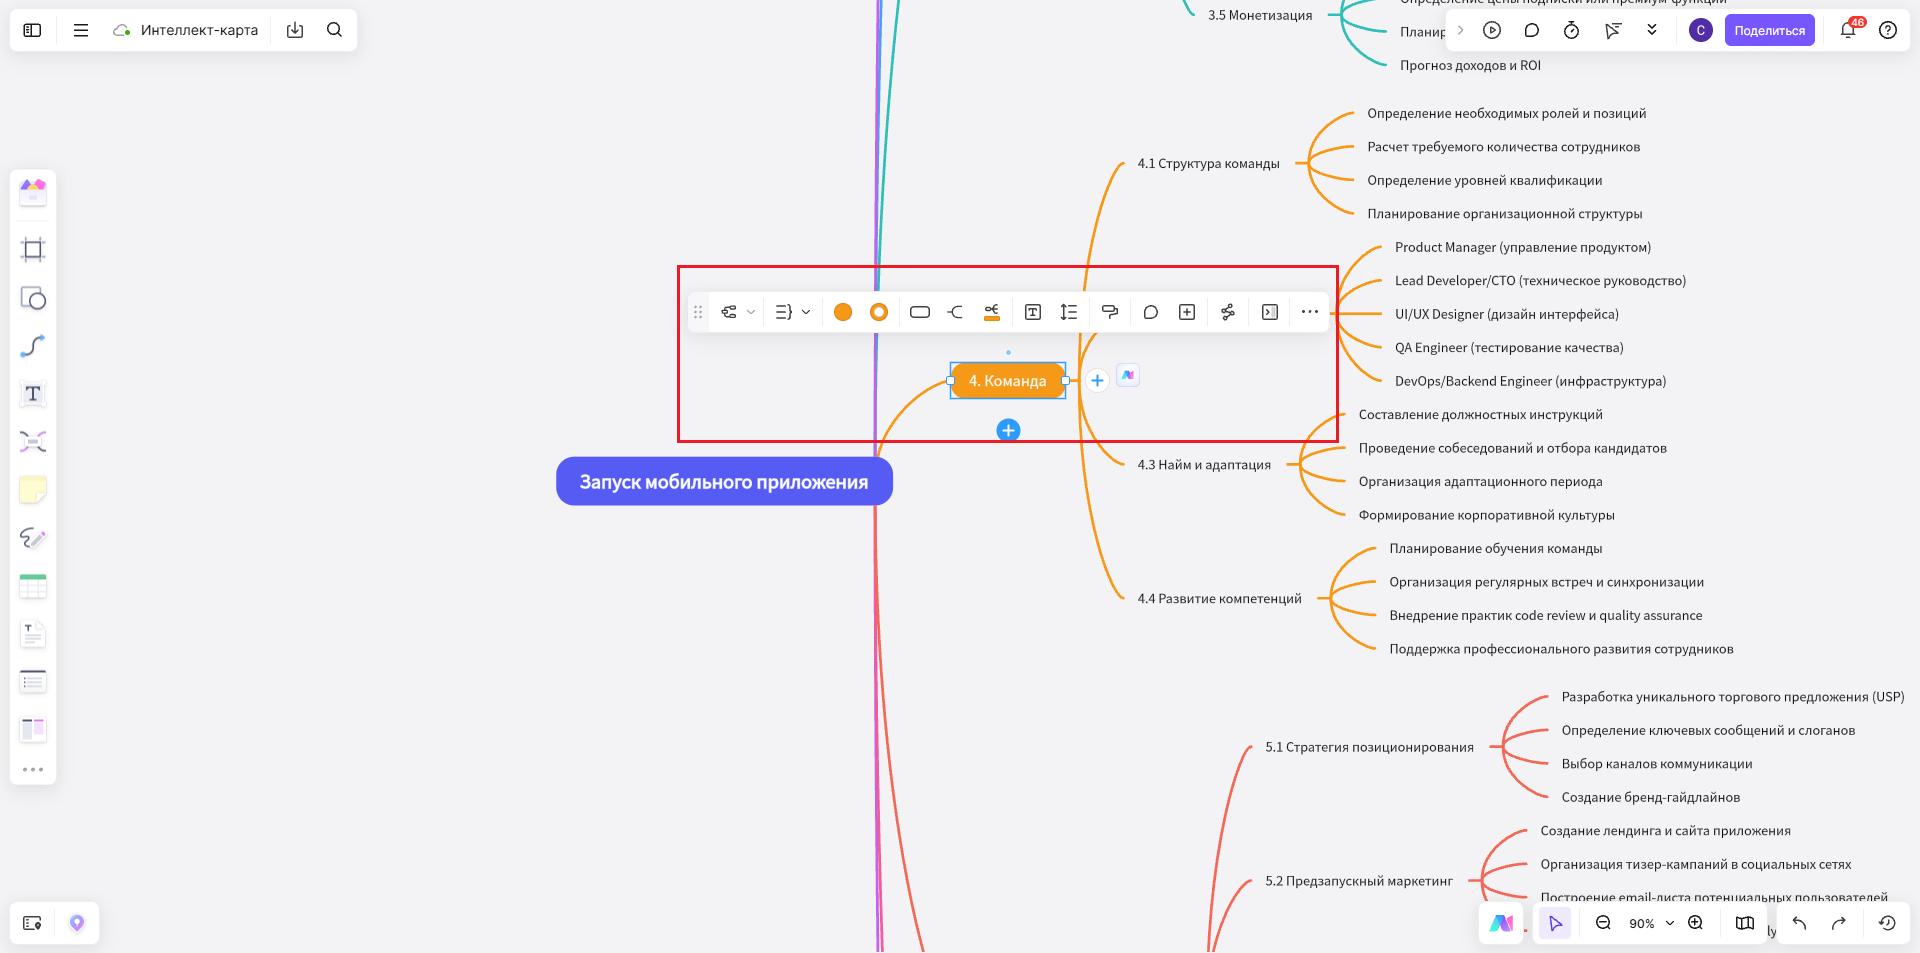Screen dimensions: 1920x953
Task: Expand the branch structure dropdown arrow
Action: pyautogui.click(x=751, y=312)
